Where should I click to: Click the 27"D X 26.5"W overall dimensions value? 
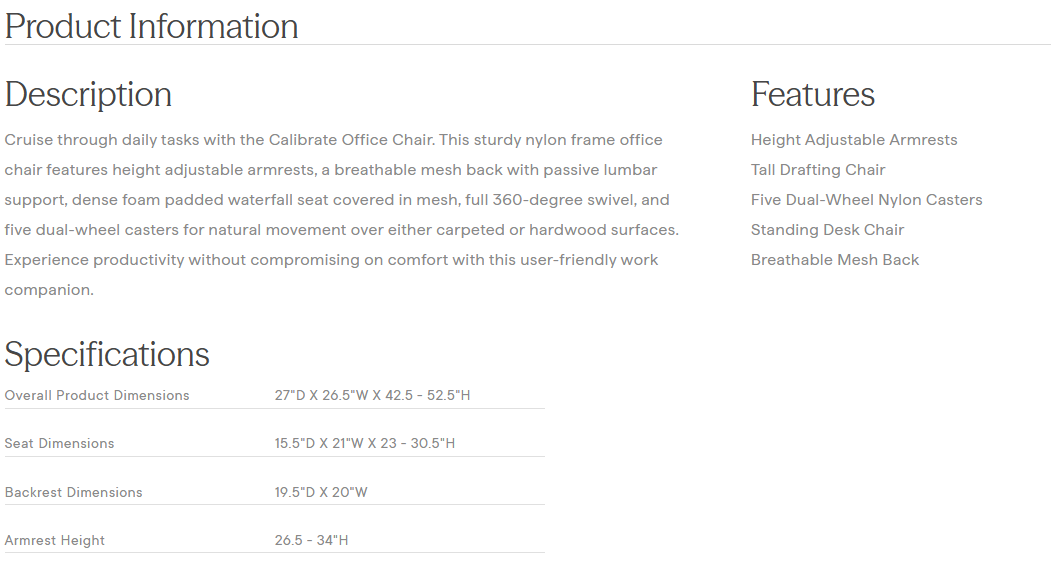coord(372,395)
